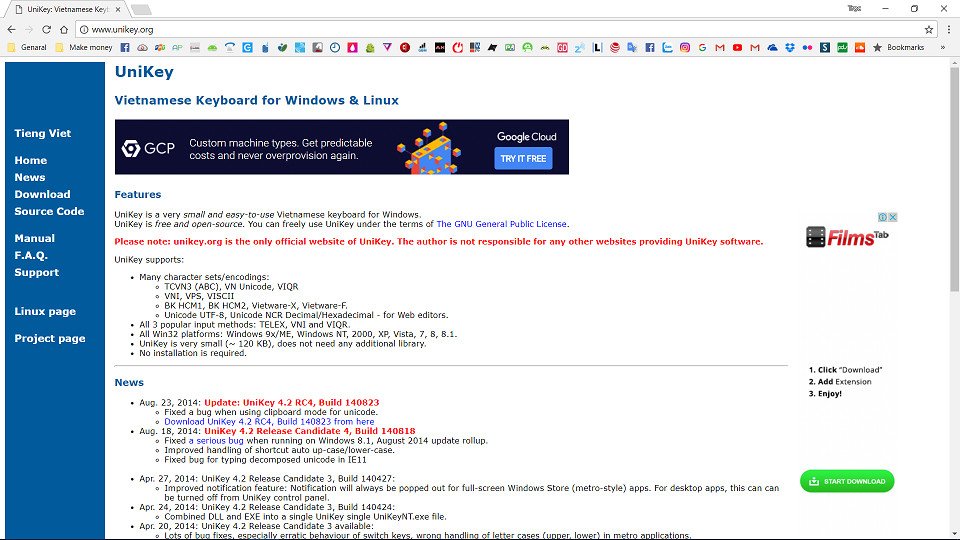Viewport: 960px width, 540px height.
Task: Close the FilmsTab ad with X
Action: 893,217
